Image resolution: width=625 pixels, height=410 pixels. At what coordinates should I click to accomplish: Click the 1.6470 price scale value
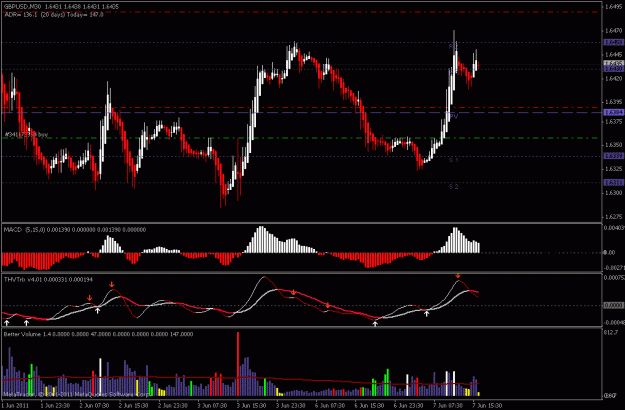[613, 30]
